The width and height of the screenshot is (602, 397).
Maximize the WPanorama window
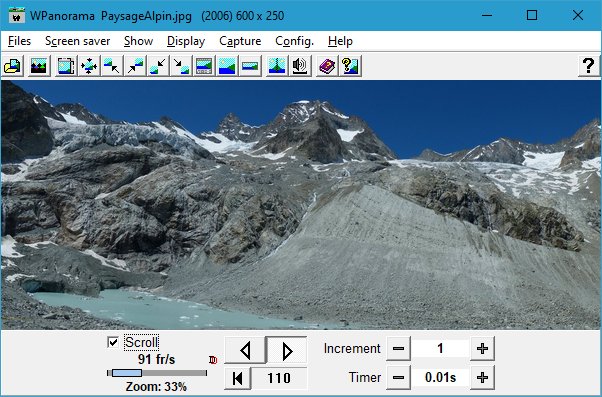click(532, 15)
